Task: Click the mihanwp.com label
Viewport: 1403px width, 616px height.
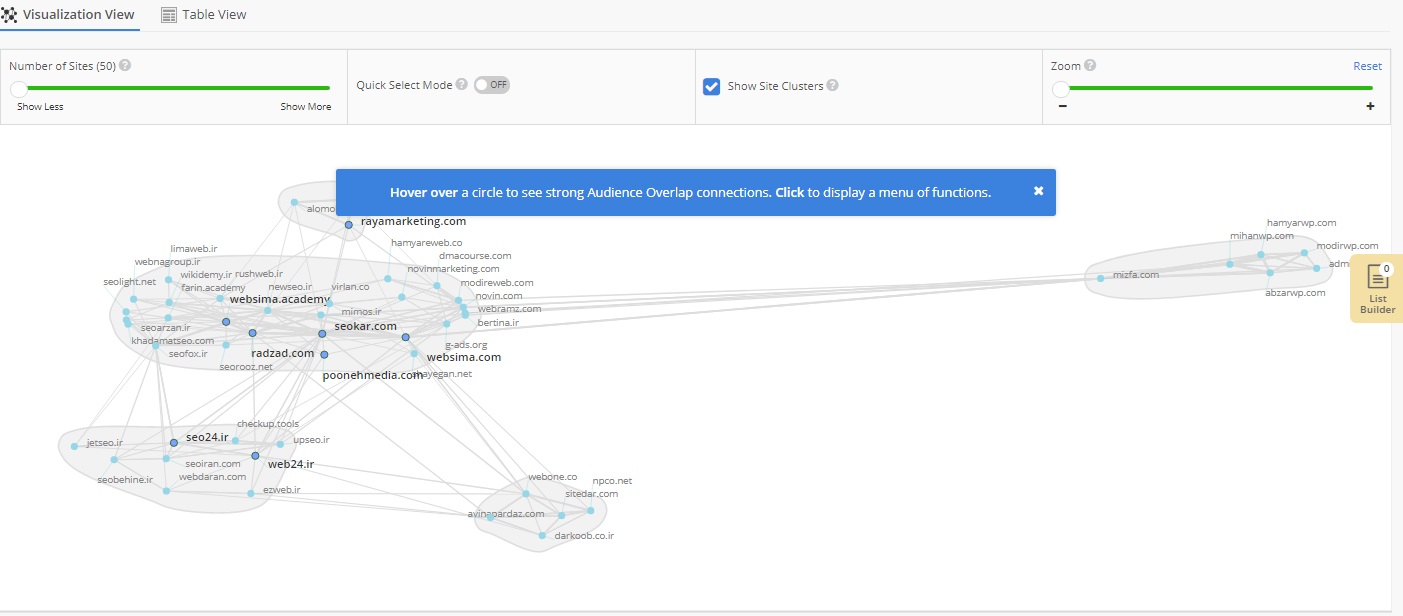Action: coord(1262,236)
